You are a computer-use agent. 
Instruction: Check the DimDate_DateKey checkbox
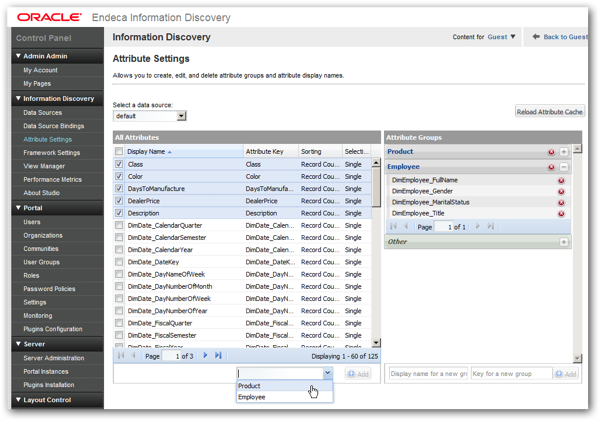point(119,262)
